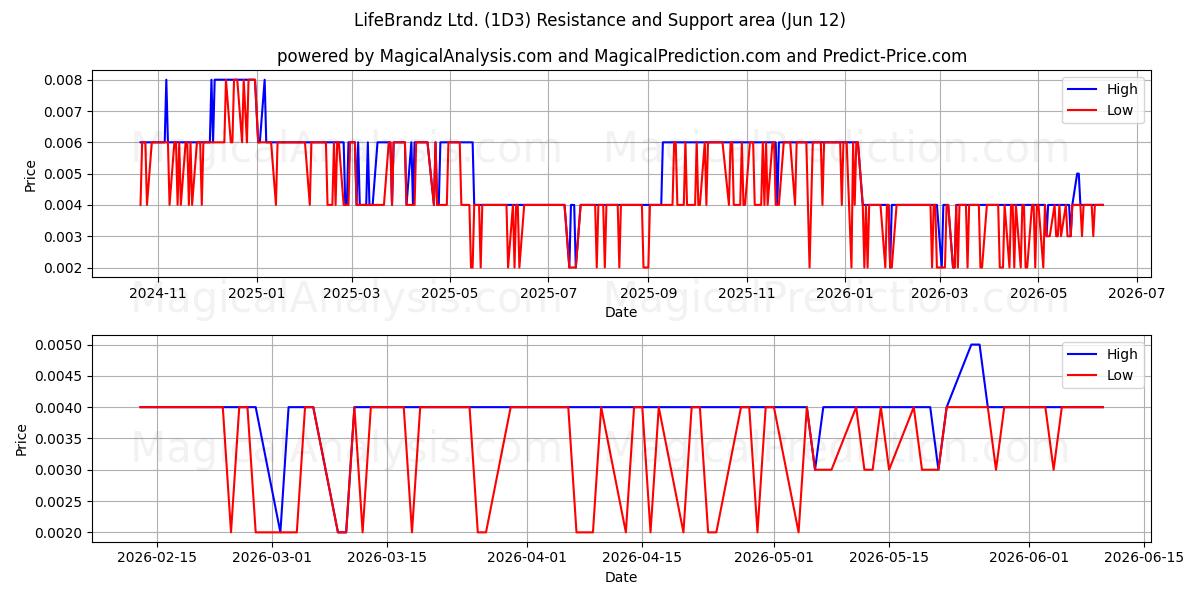Click the blue 0.005 spike near 2026-06 in top chart

pyautogui.click(x=1077, y=174)
